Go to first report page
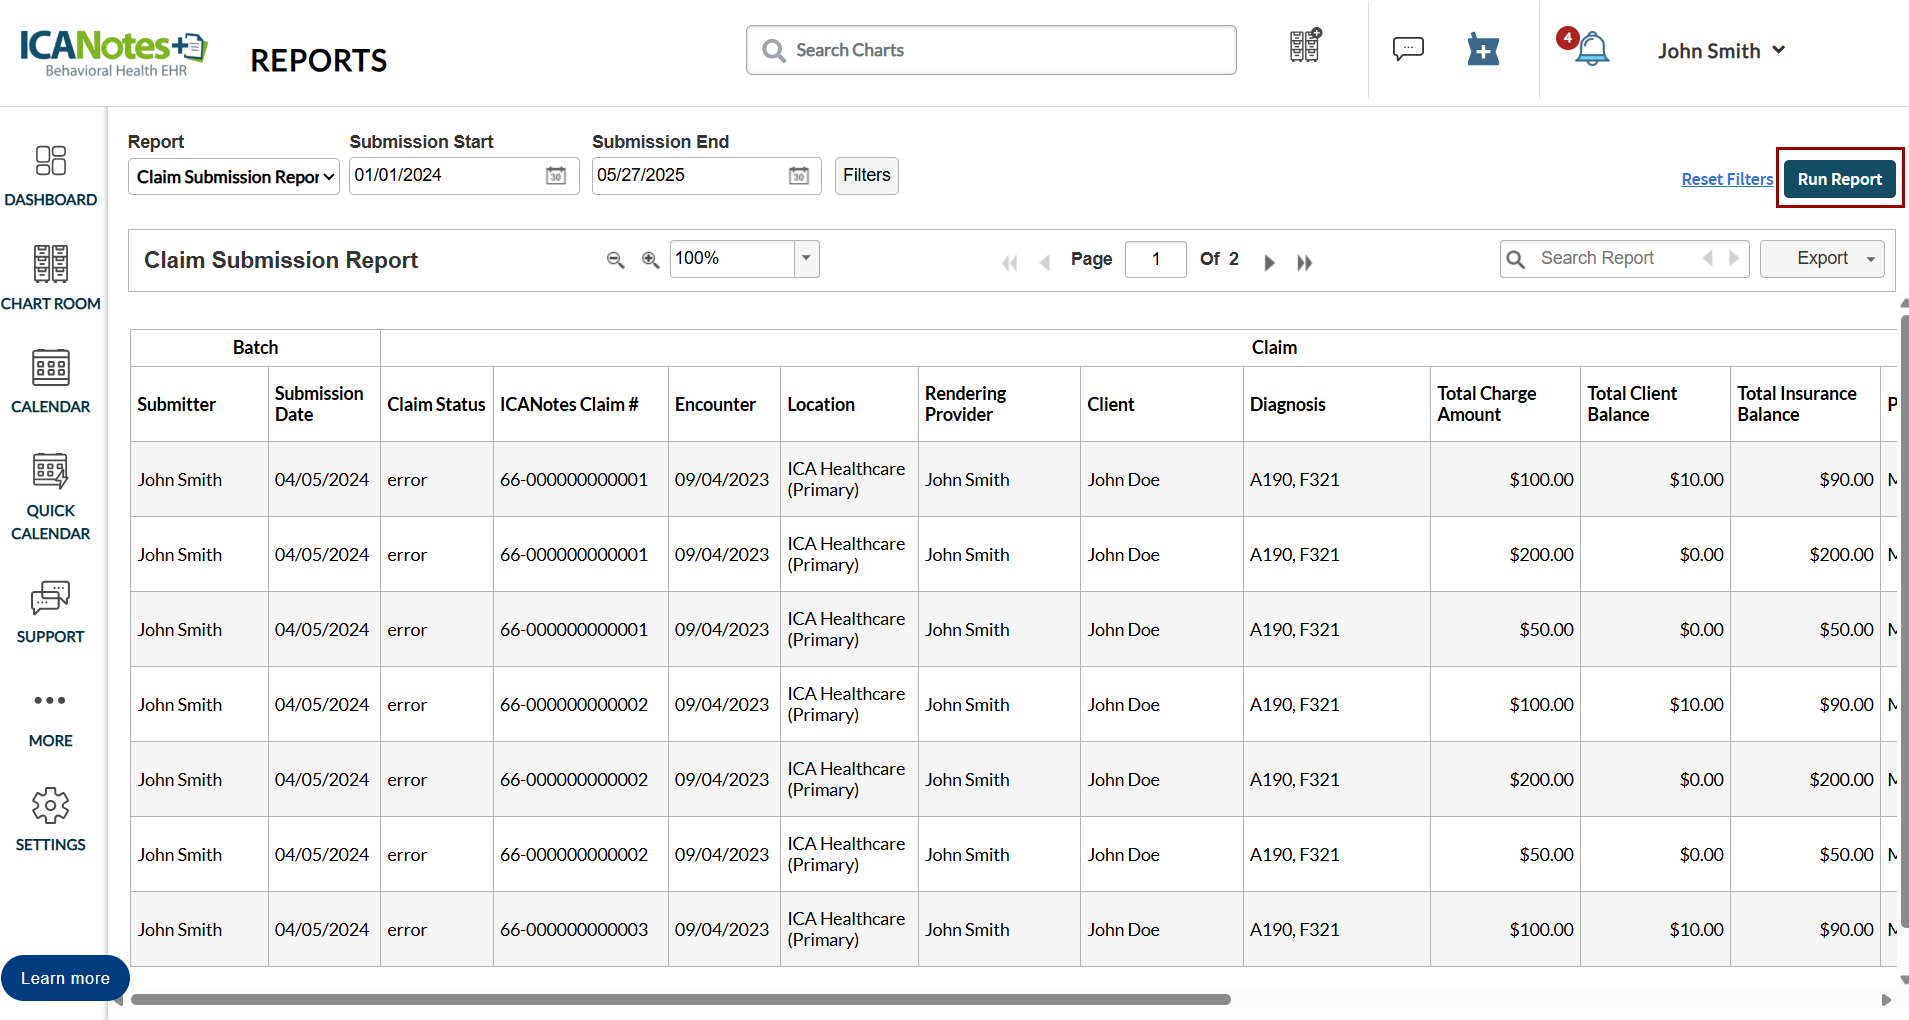This screenshot has height=1020, width=1909. [x=1010, y=263]
